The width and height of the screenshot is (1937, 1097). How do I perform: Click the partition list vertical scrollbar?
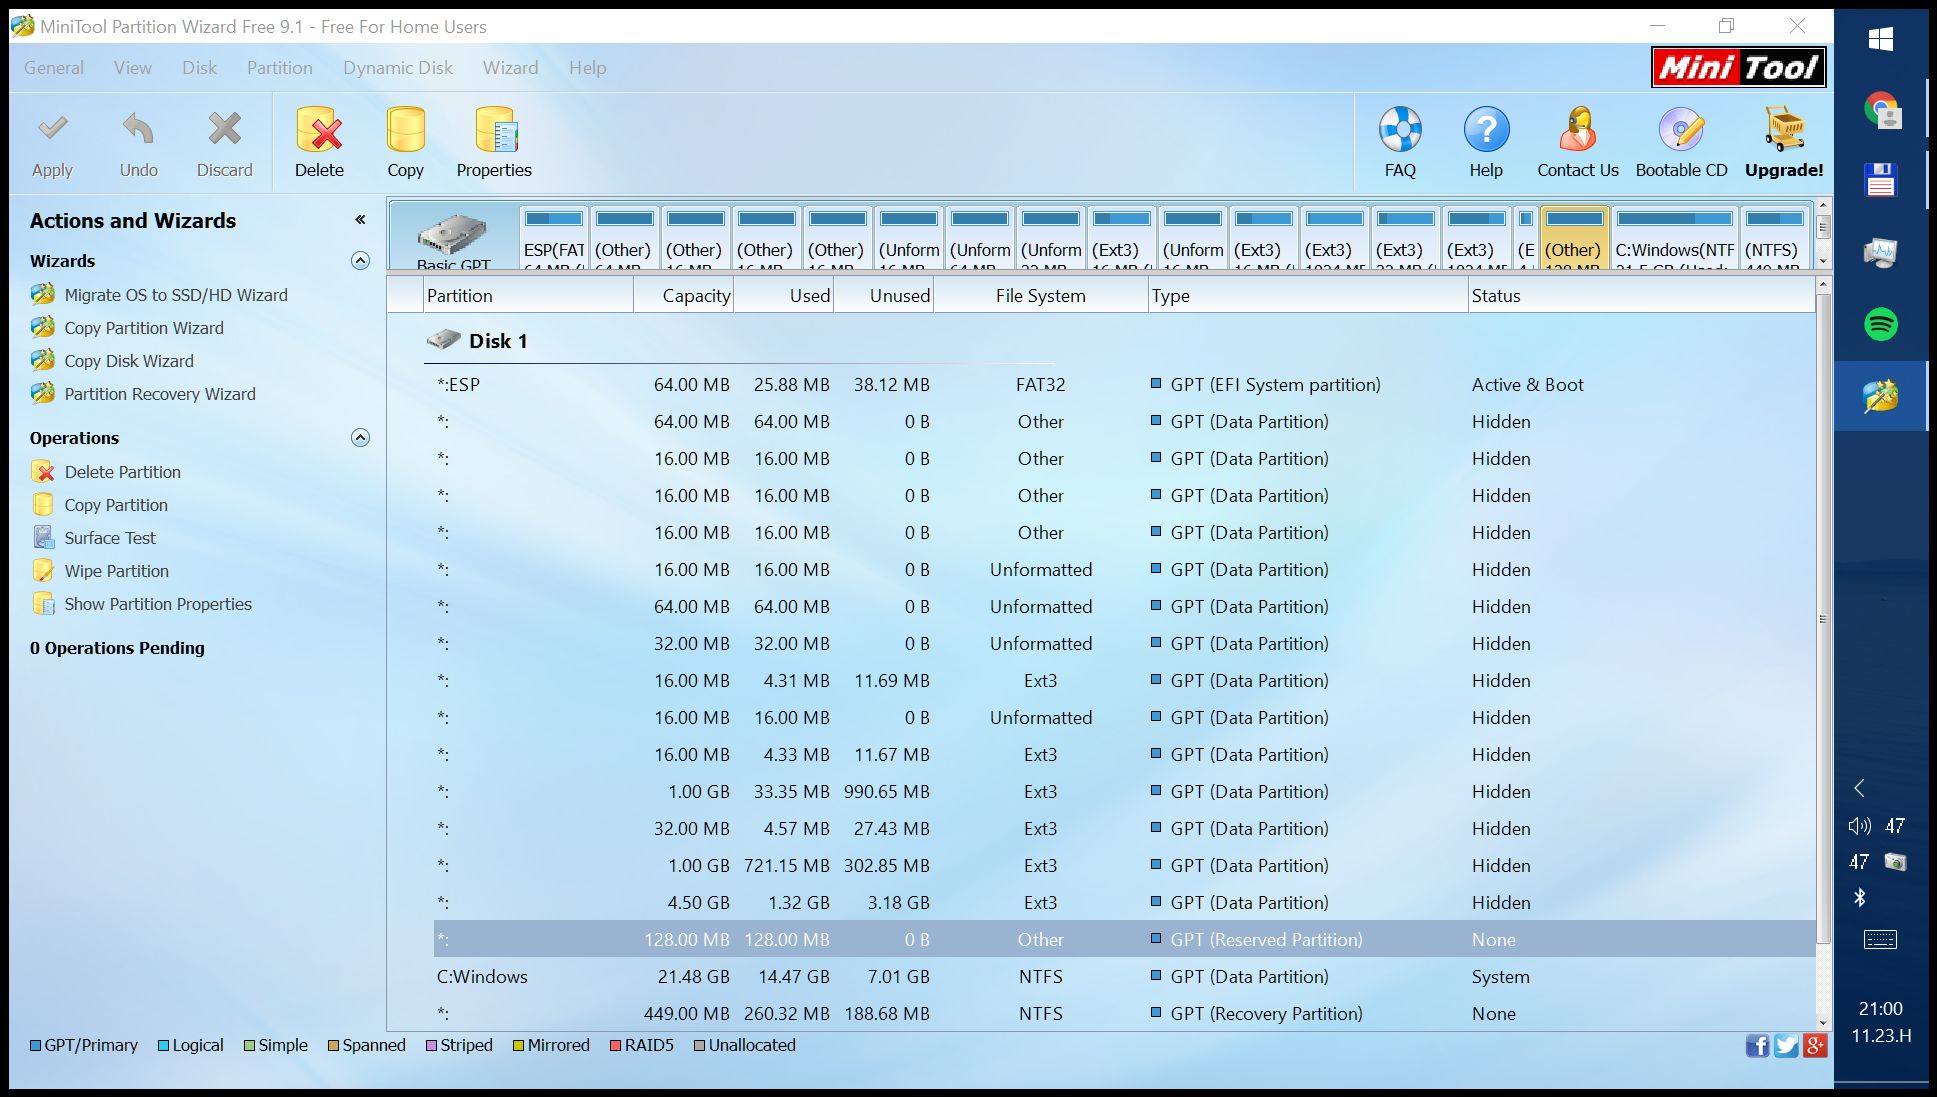[x=1823, y=619]
